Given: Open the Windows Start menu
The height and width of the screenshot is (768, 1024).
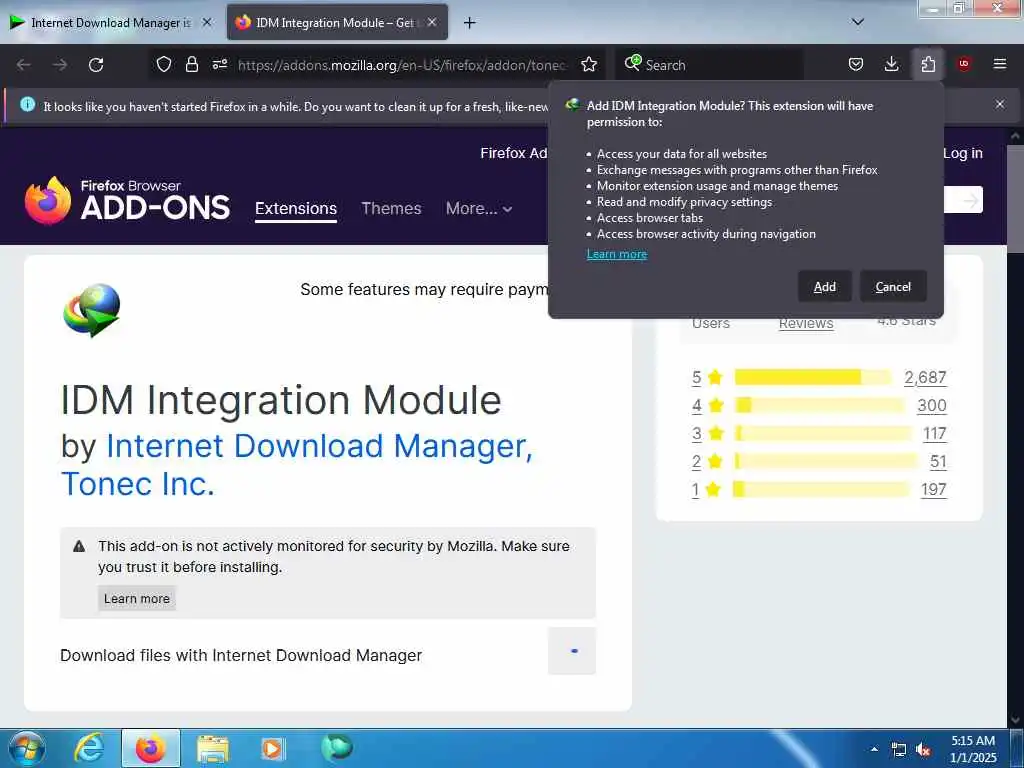Looking at the screenshot, I should point(26,748).
